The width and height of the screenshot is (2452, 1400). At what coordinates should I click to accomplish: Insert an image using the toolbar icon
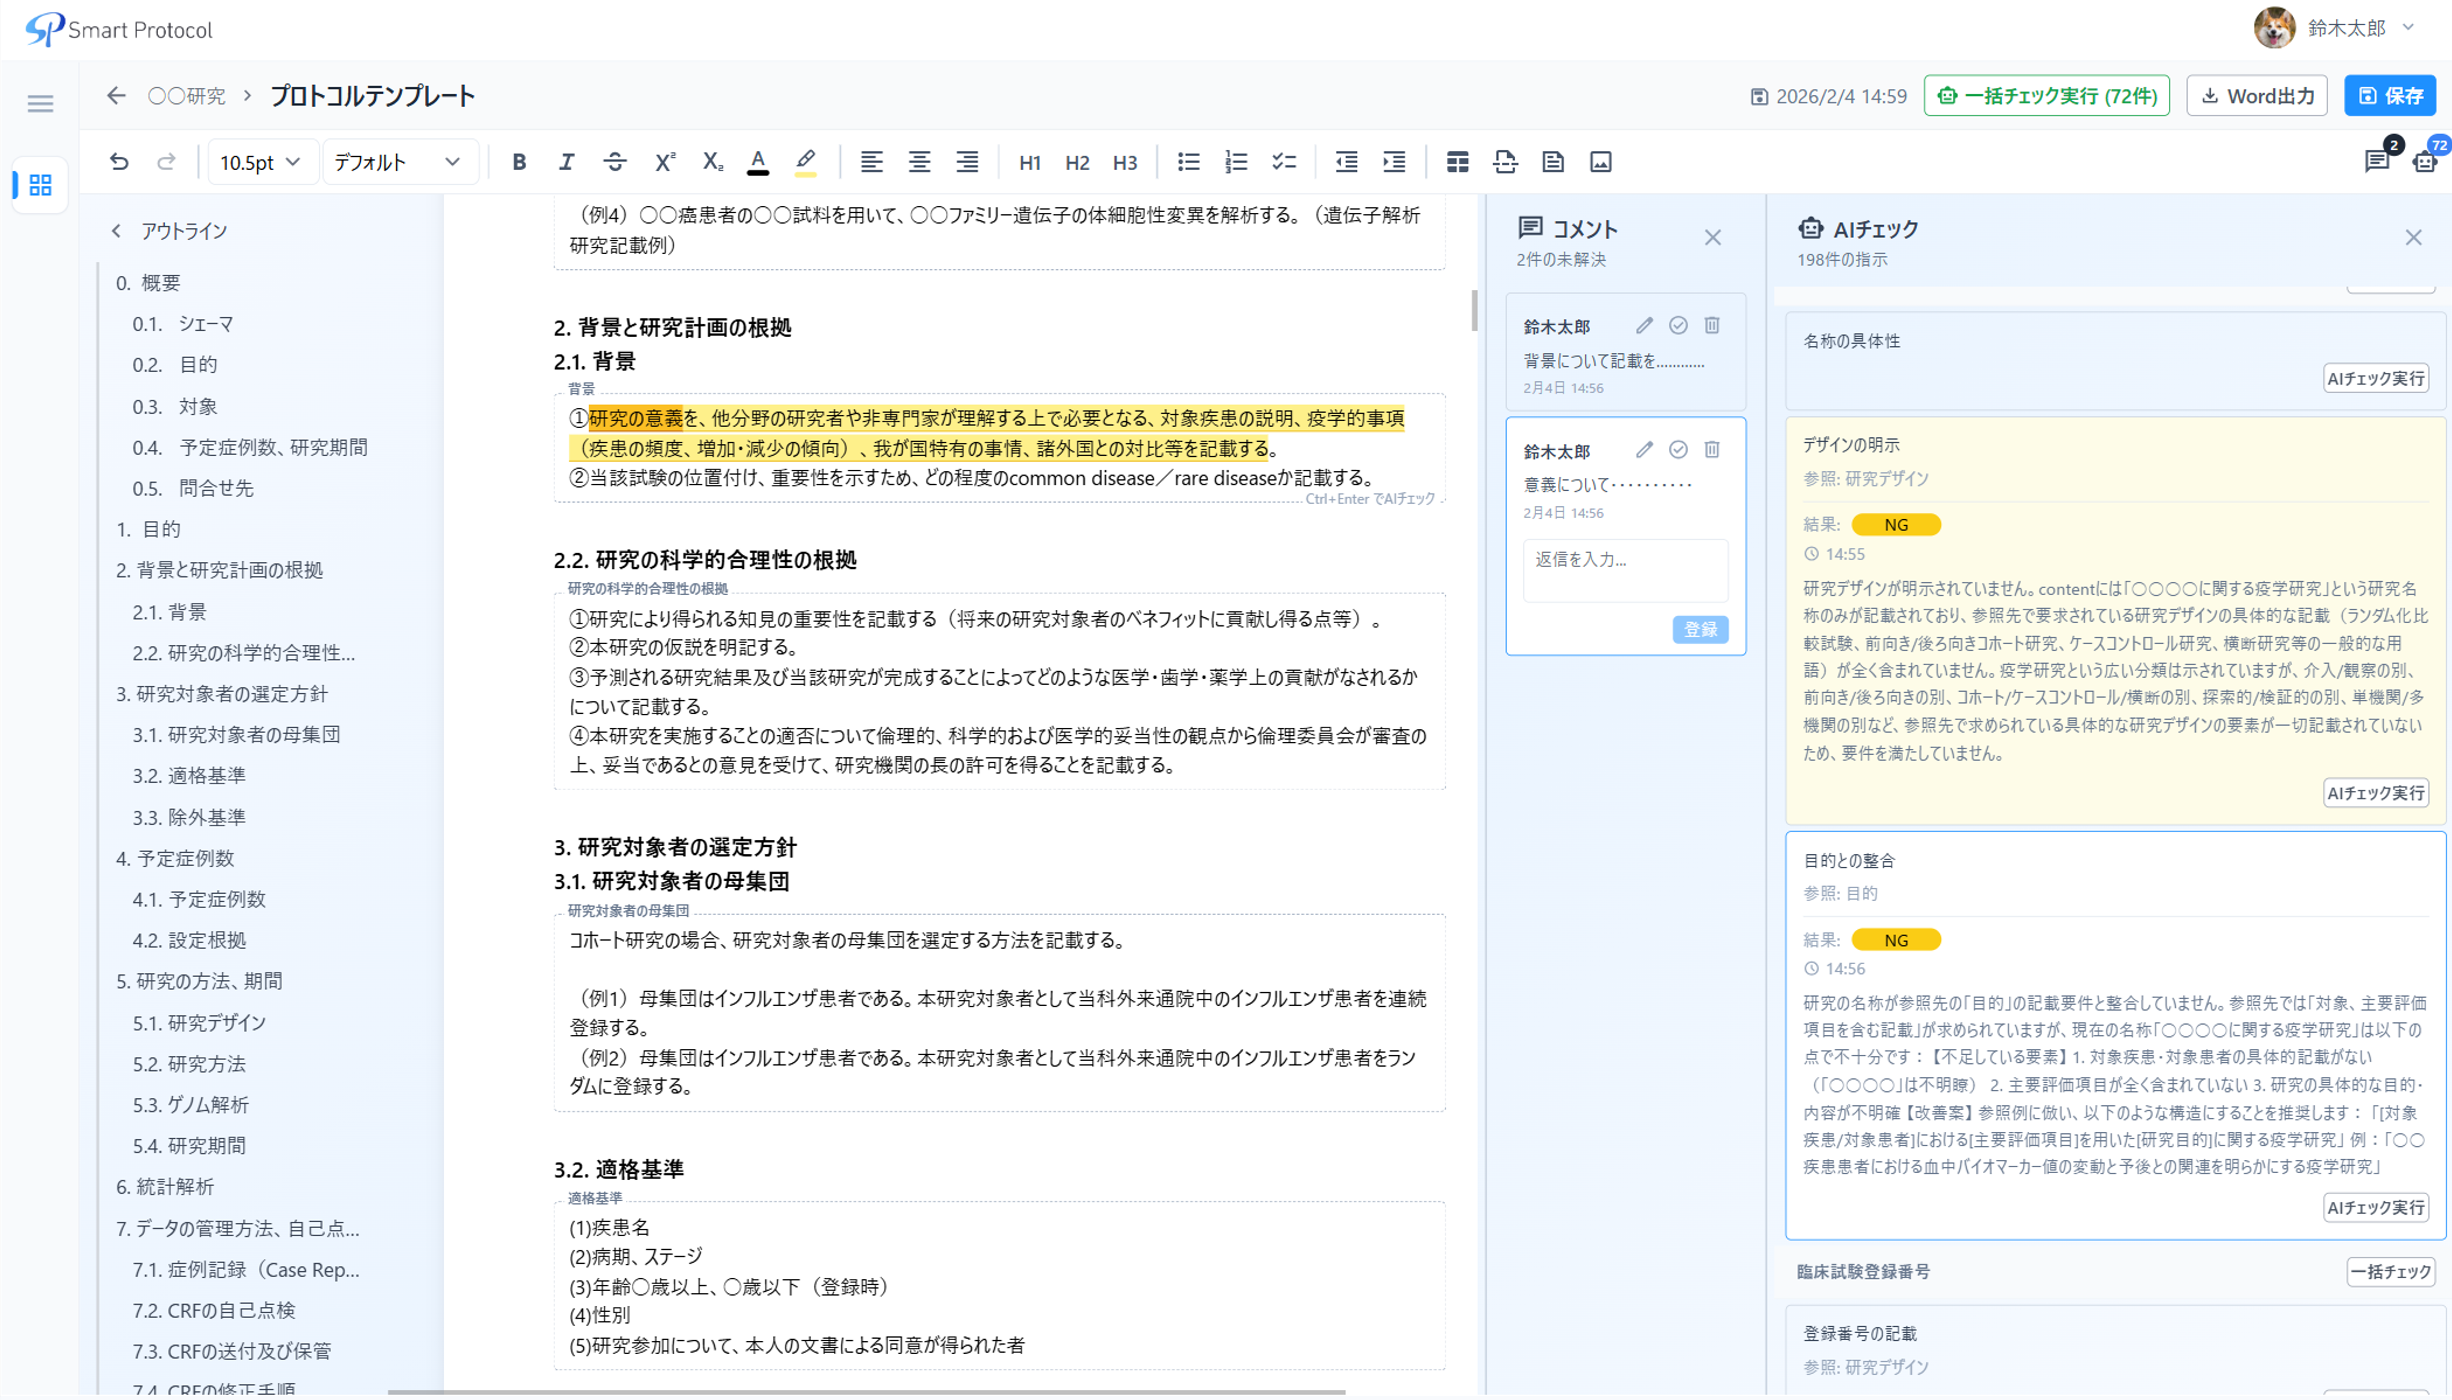coord(1601,161)
